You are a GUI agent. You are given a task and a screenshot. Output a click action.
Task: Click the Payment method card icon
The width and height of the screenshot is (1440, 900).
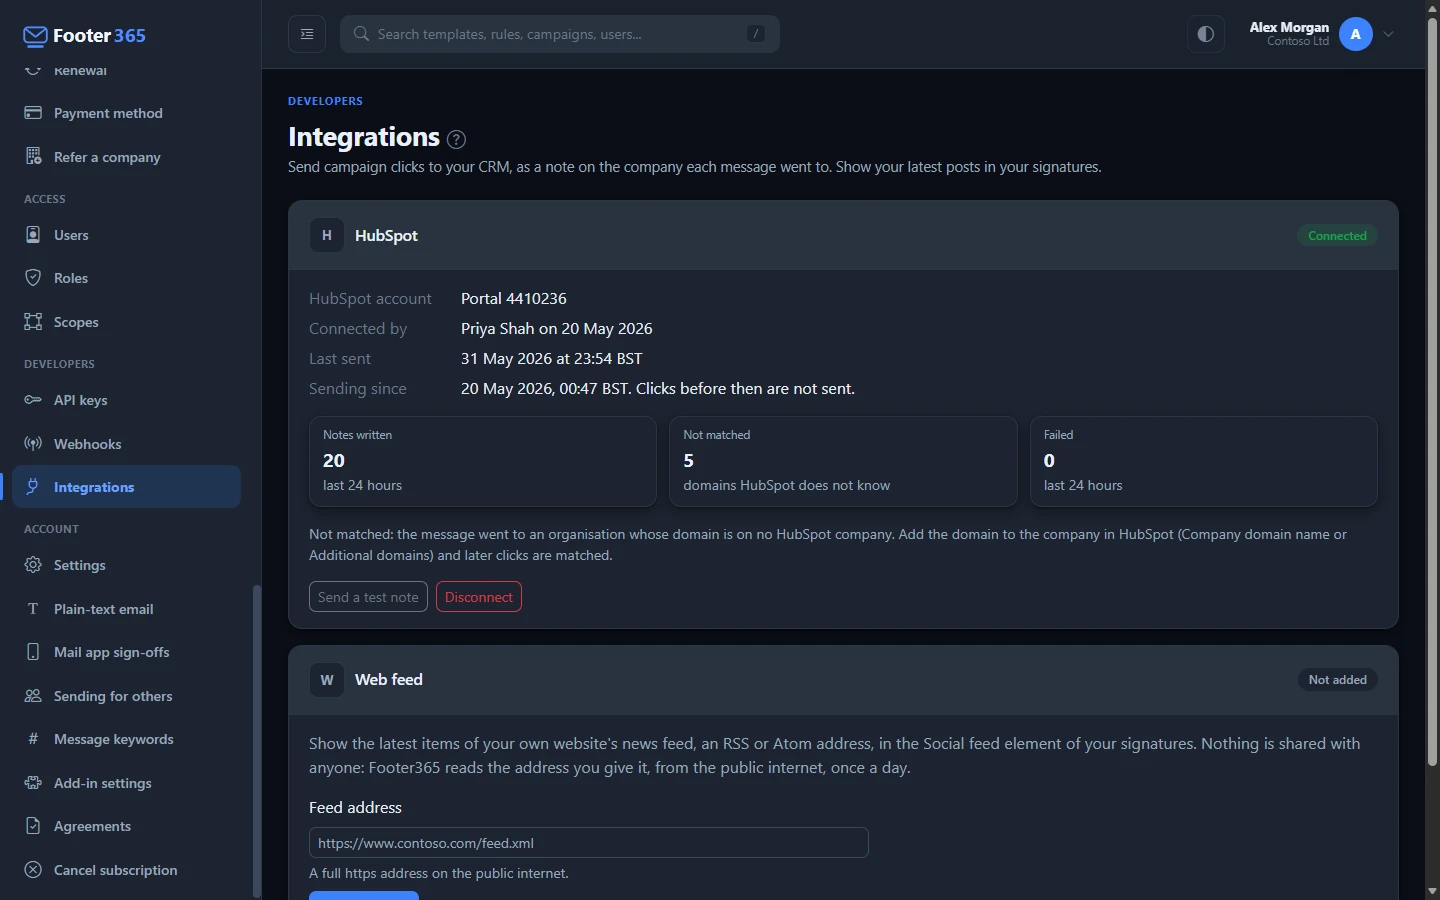[x=33, y=113]
